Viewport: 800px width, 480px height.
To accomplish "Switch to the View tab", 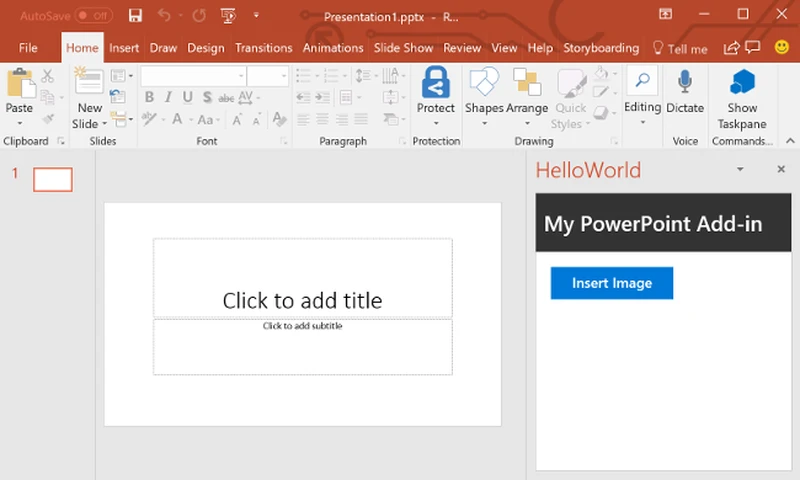I will pyautogui.click(x=504, y=48).
